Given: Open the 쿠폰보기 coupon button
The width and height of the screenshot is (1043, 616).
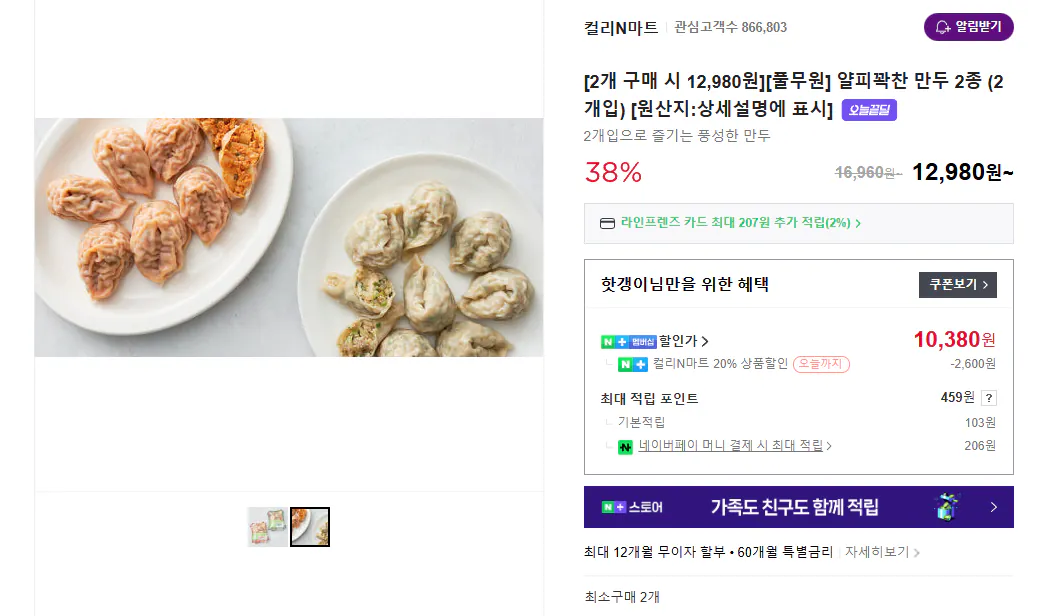Looking at the screenshot, I should [956, 284].
